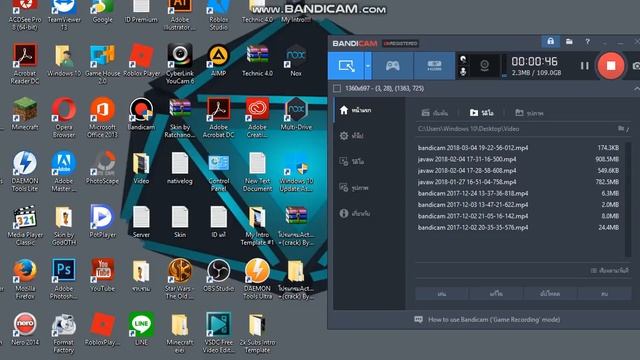
Task: Switch to the Image files tab
Action: [529, 113]
